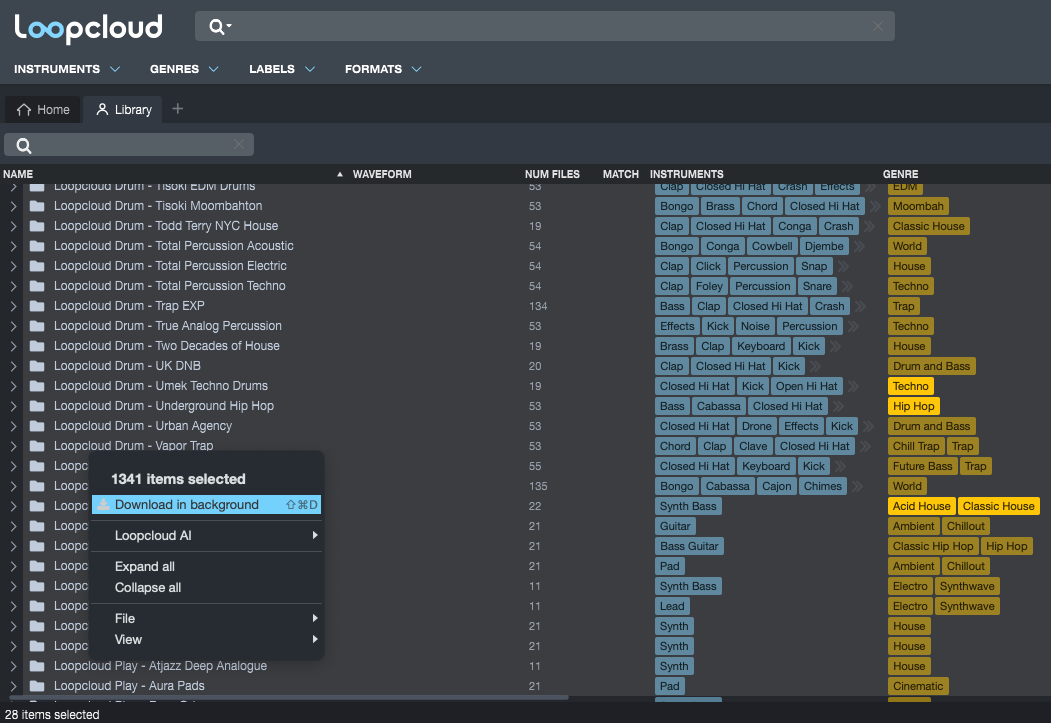1051x723 pixels.
Task: Click the Future Bass genre tag
Action: point(922,466)
